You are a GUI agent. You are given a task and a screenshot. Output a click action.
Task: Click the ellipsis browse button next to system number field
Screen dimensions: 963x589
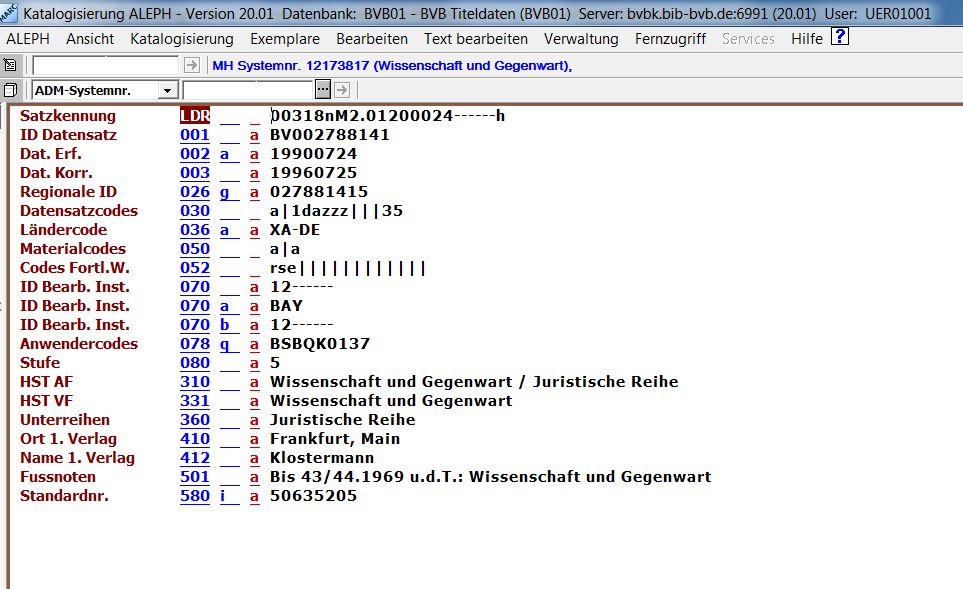[x=322, y=90]
